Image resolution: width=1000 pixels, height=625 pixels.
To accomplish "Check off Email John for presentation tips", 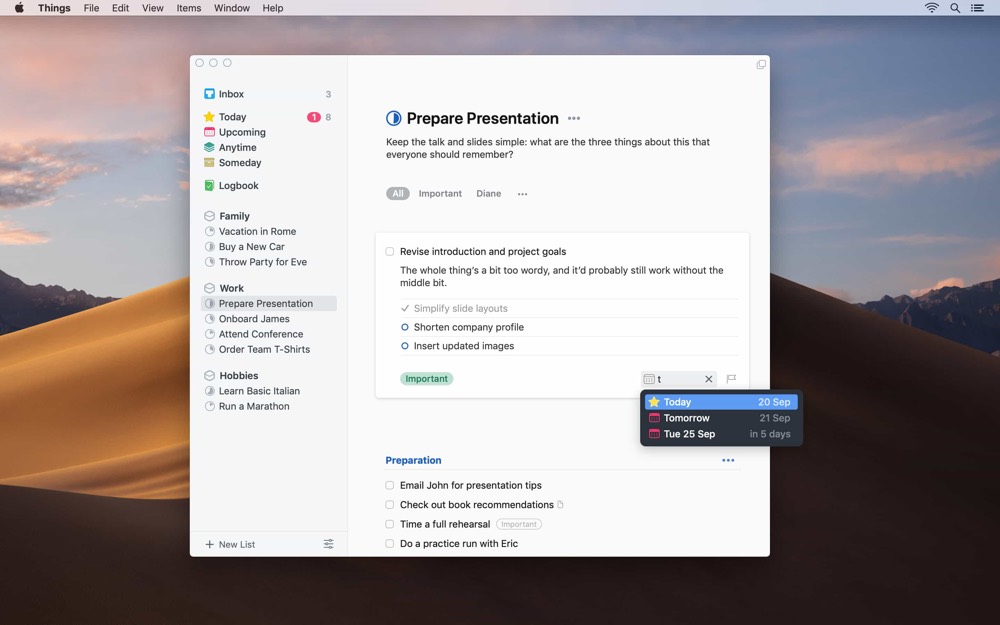I will click(390, 485).
